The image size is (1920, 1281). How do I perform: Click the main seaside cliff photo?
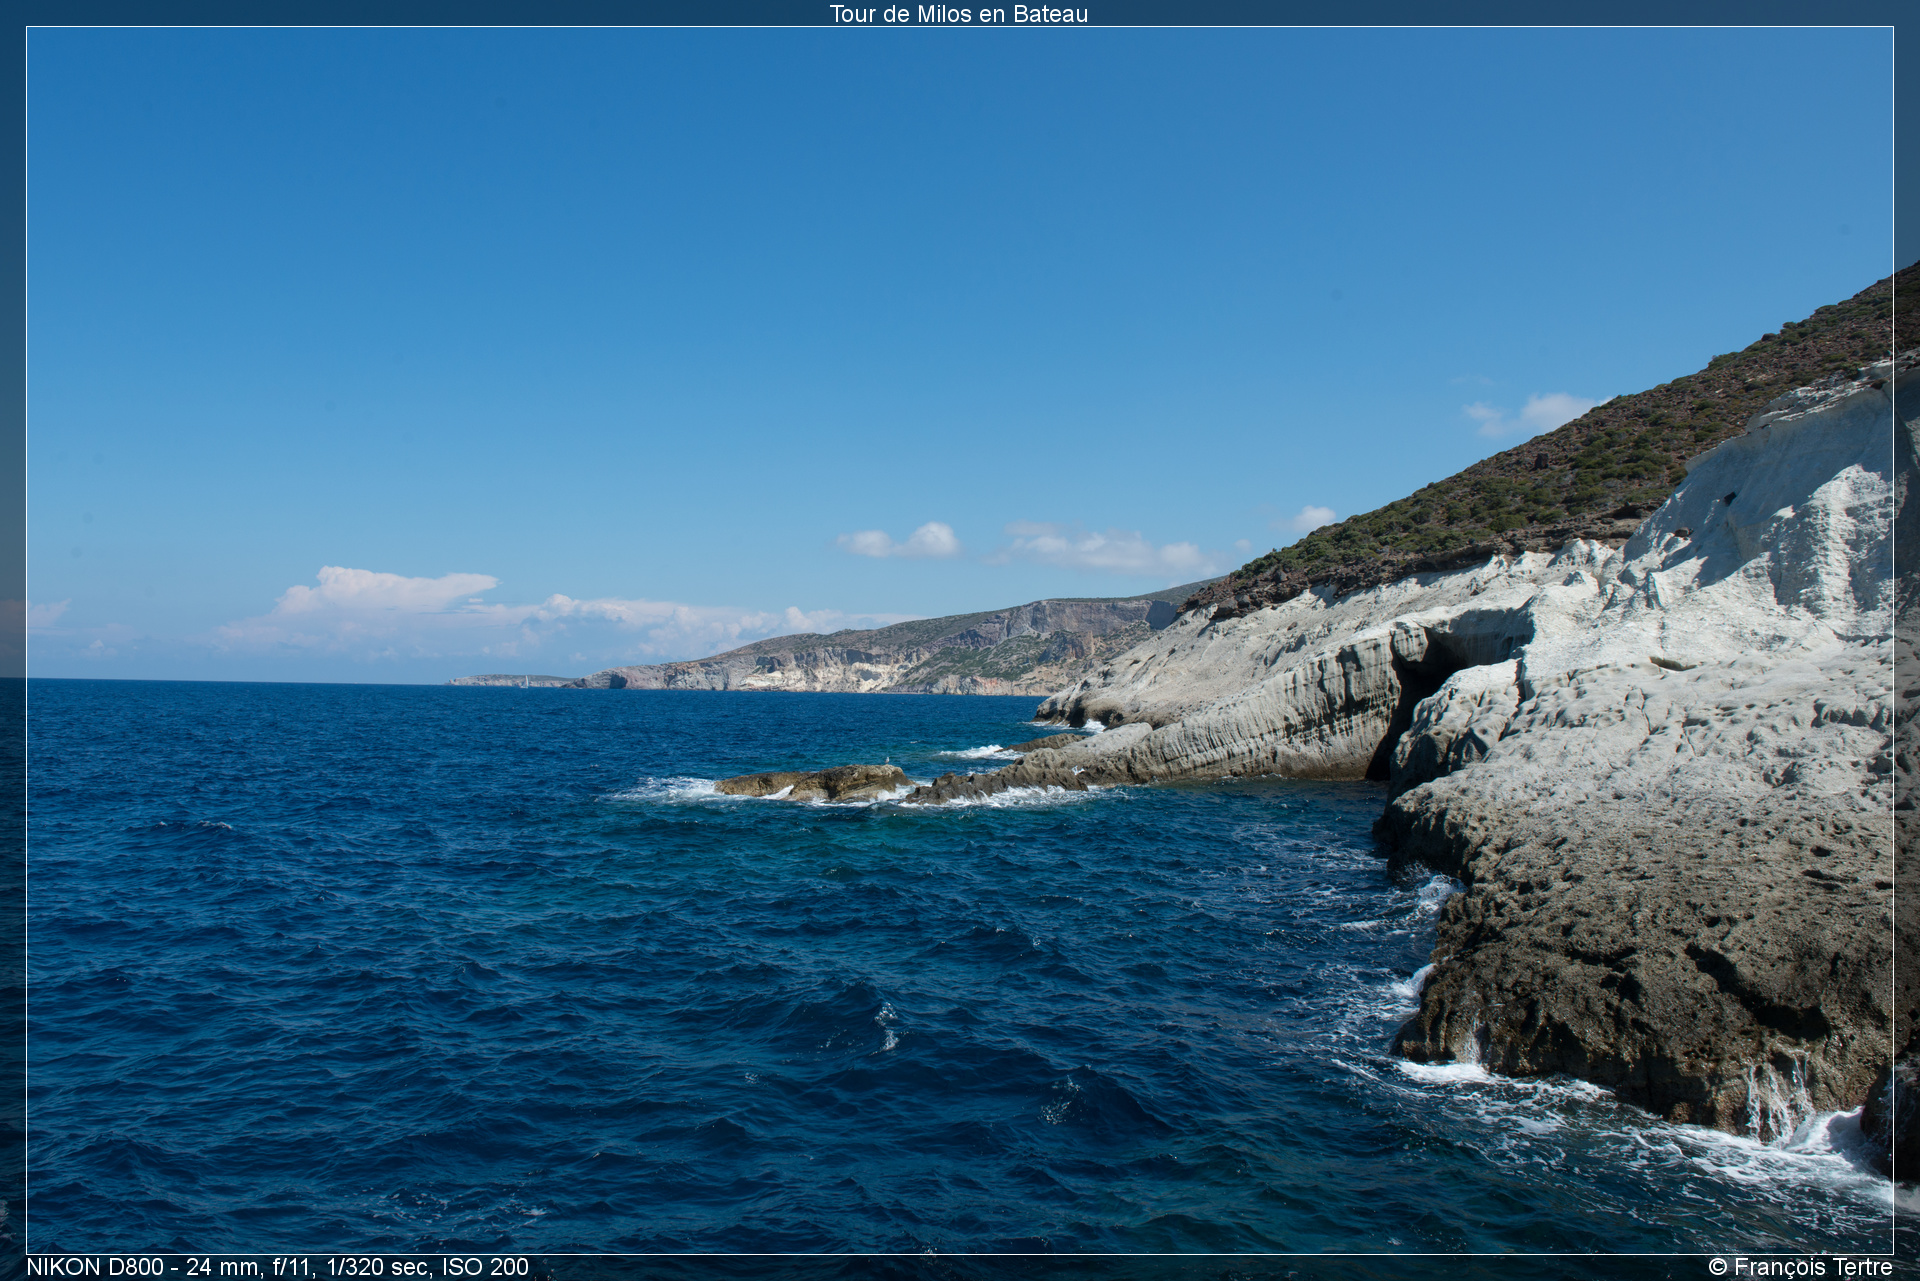pyautogui.click(x=960, y=640)
